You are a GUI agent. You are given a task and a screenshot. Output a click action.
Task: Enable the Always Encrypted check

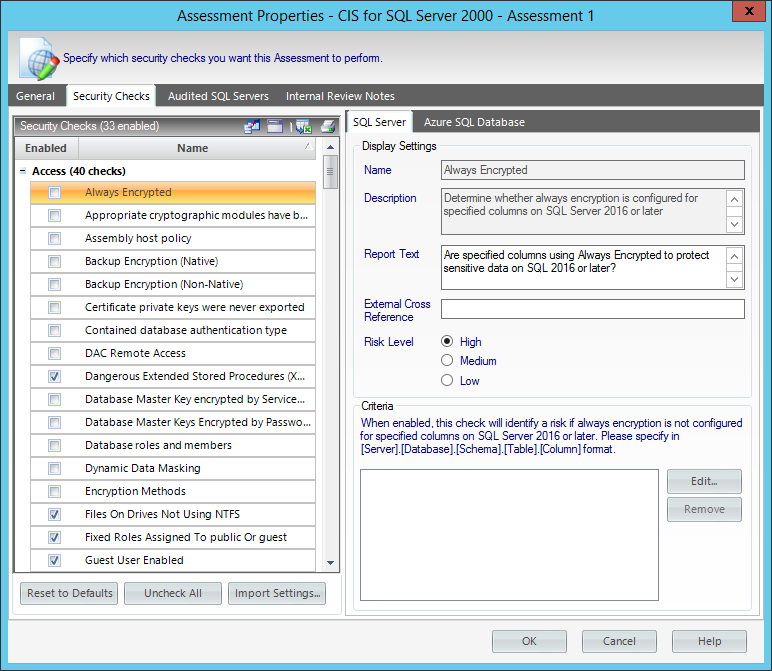(x=55, y=192)
